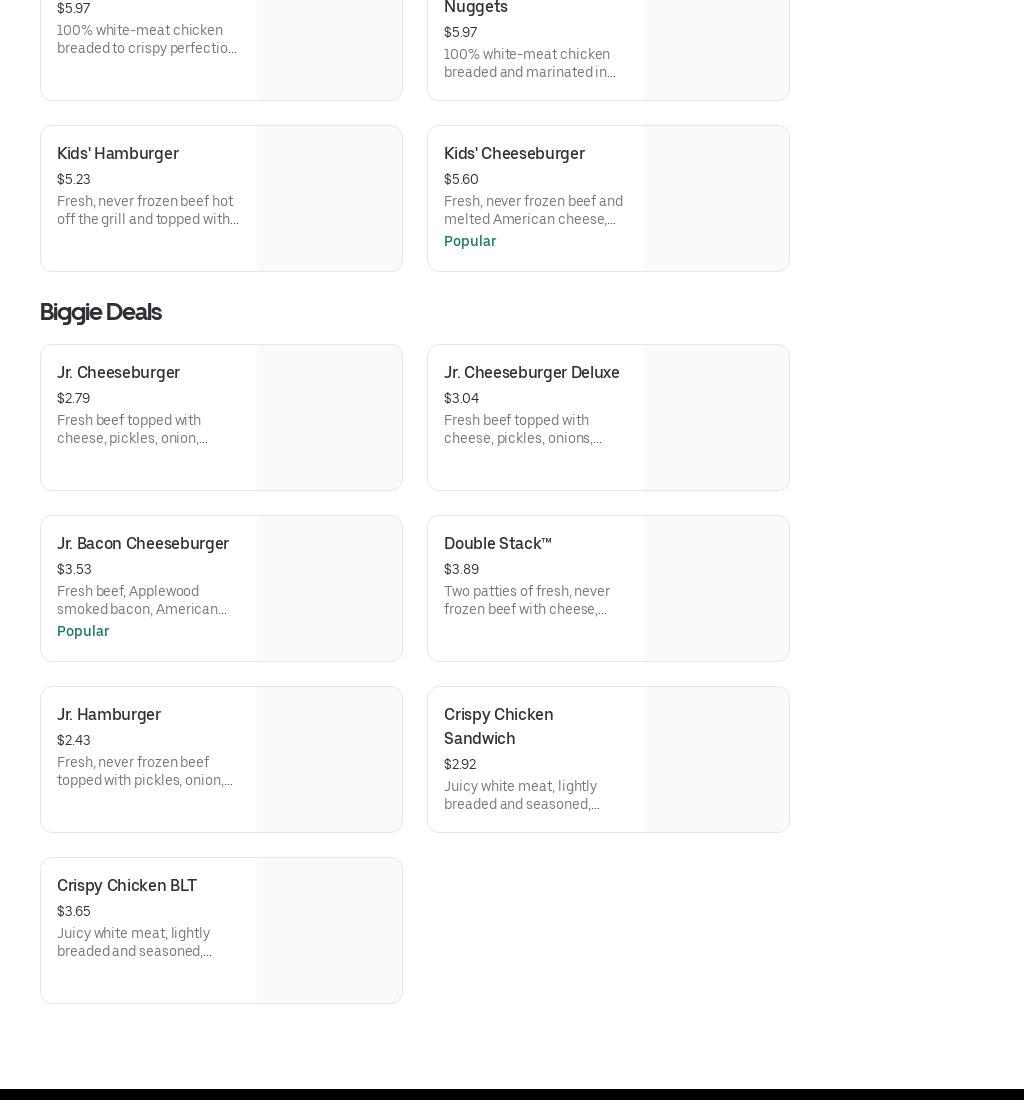
Task: Click the Jr. Cheeseburger image thumbnail
Action: pos(329,418)
